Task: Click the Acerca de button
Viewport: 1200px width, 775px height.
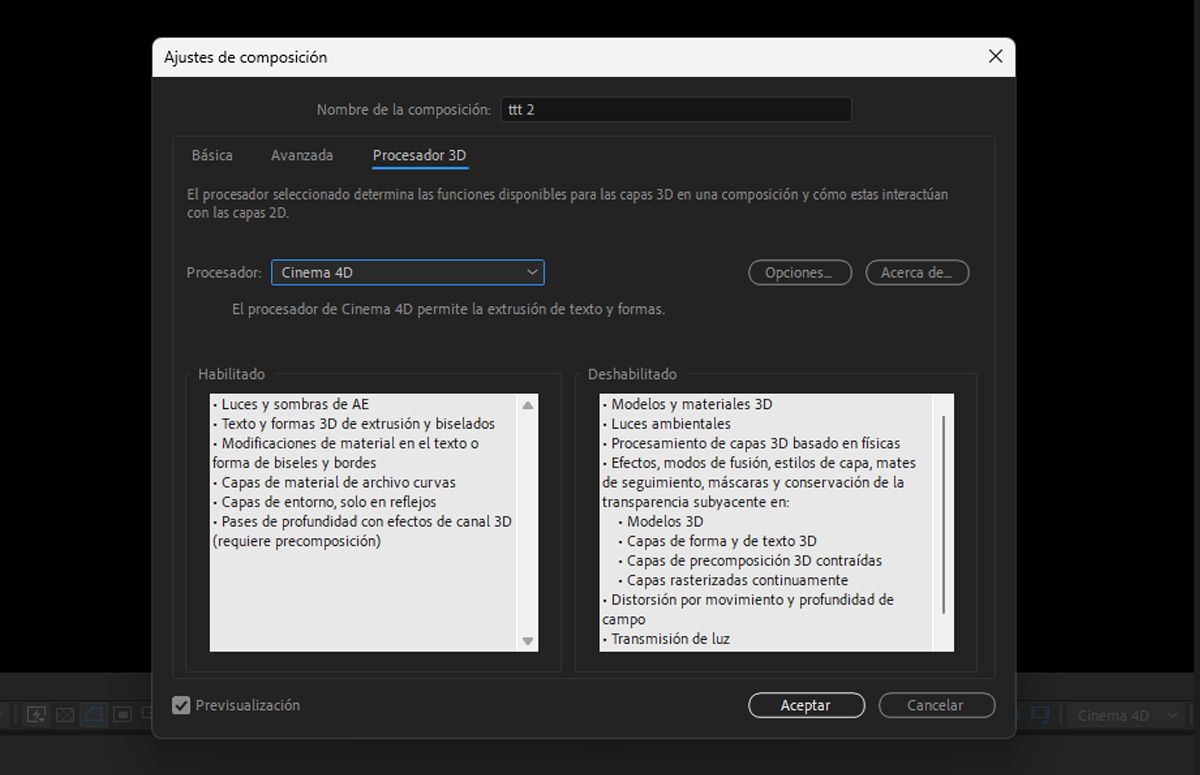Action: point(916,272)
